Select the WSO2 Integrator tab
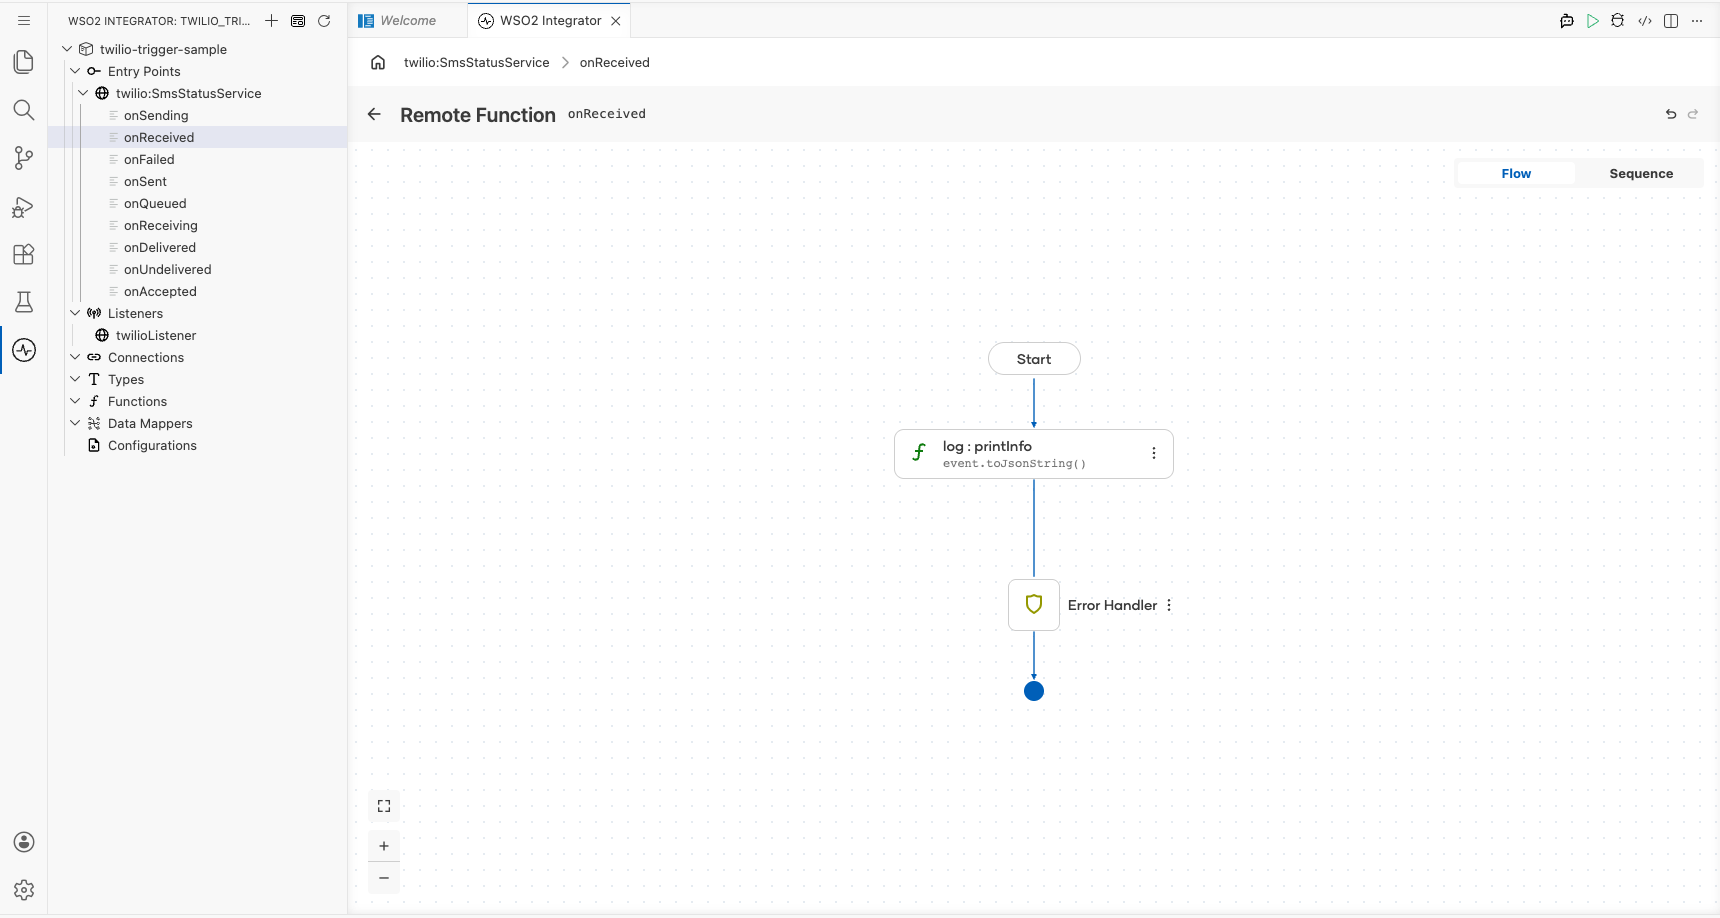This screenshot has height=918, width=1720. pyautogui.click(x=550, y=20)
